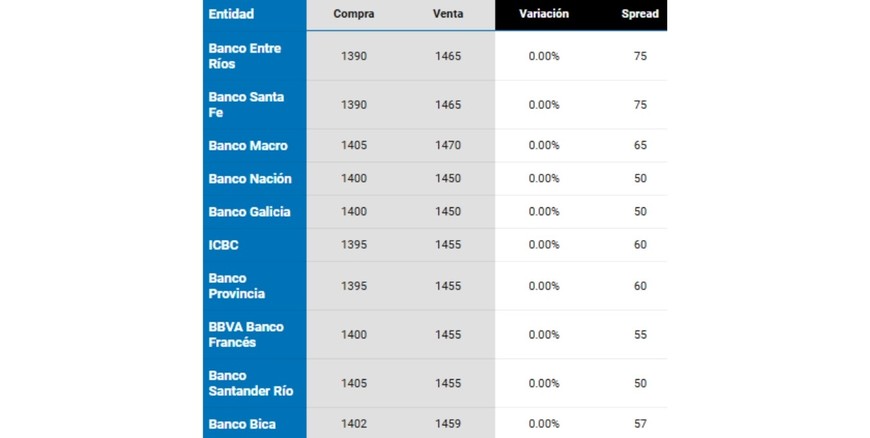The height and width of the screenshot is (438, 870).
Task: Click the Venta column header
Action: tap(448, 14)
